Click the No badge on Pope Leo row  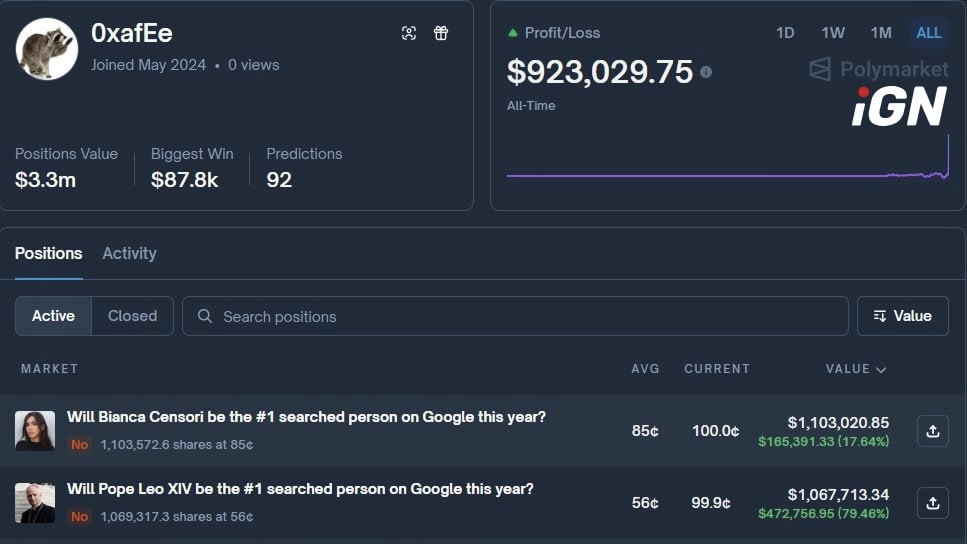pyautogui.click(x=80, y=517)
